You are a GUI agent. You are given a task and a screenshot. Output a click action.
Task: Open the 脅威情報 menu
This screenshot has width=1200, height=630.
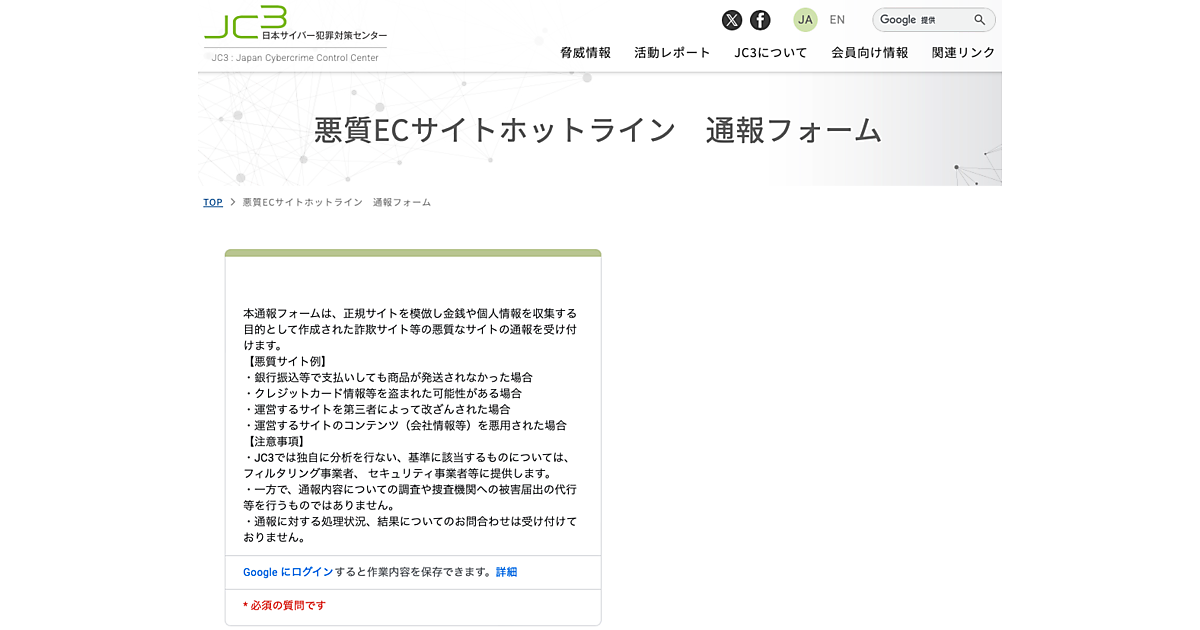coord(585,53)
